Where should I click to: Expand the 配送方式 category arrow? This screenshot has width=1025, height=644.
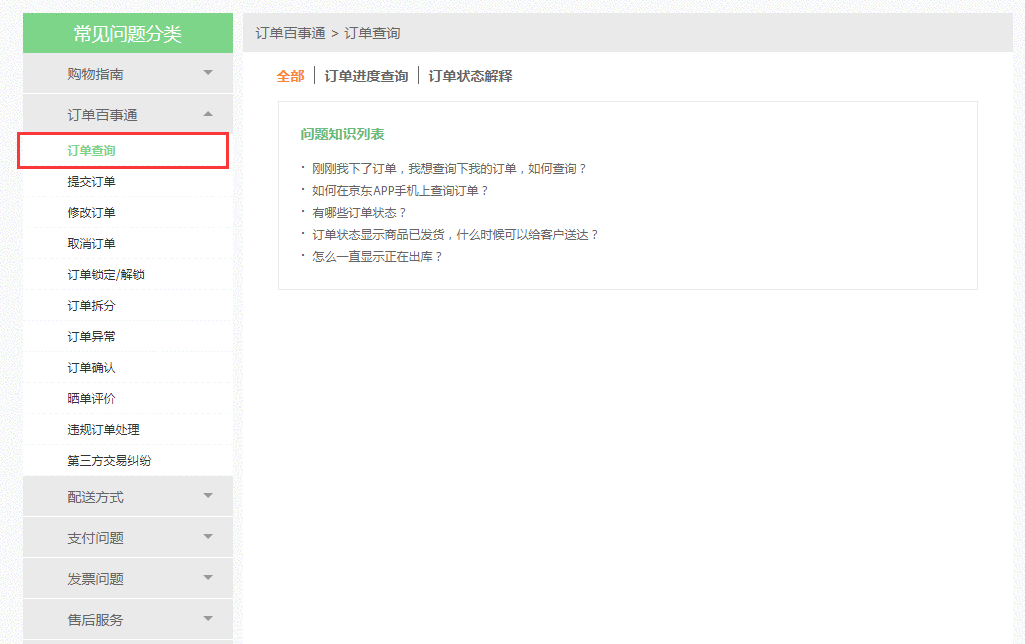[x=208, y=496]
